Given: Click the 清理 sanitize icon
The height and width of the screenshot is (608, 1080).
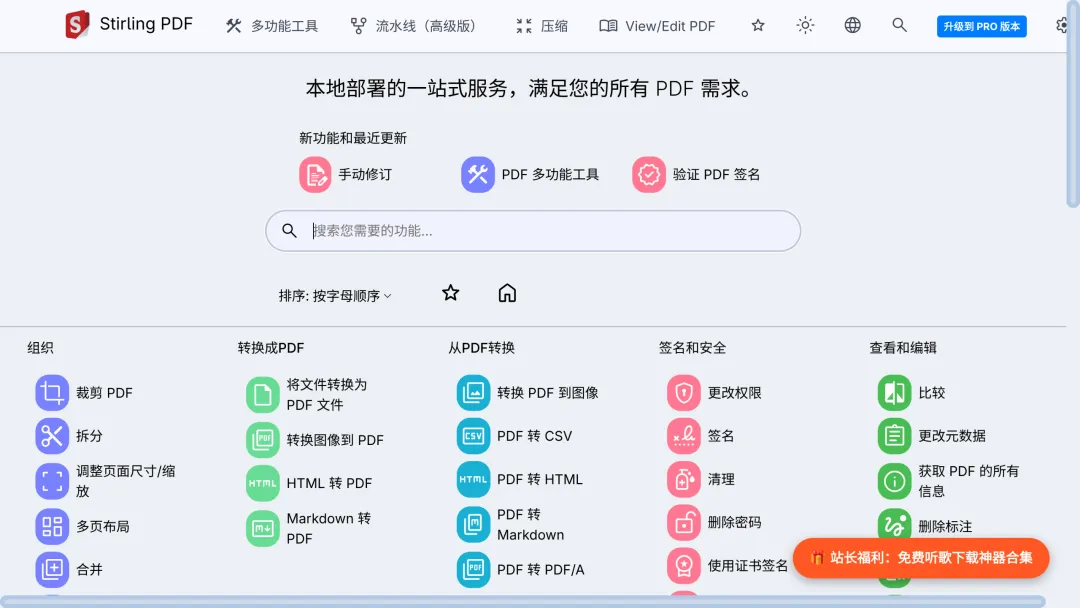Looking at the screenshot, I should click(684, 479).
